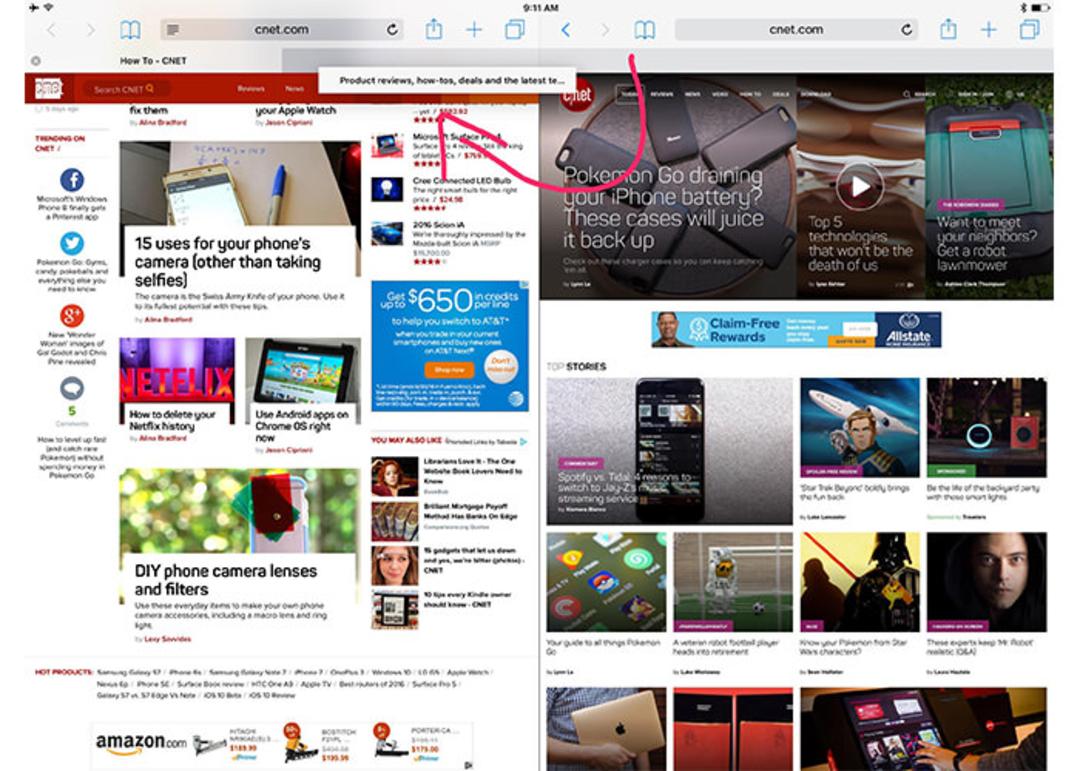This screenshot has width=1080, height=771.
Task: Open guide to all things Pokemon Go
Action: pyautogui.click(x=603, y=646)
